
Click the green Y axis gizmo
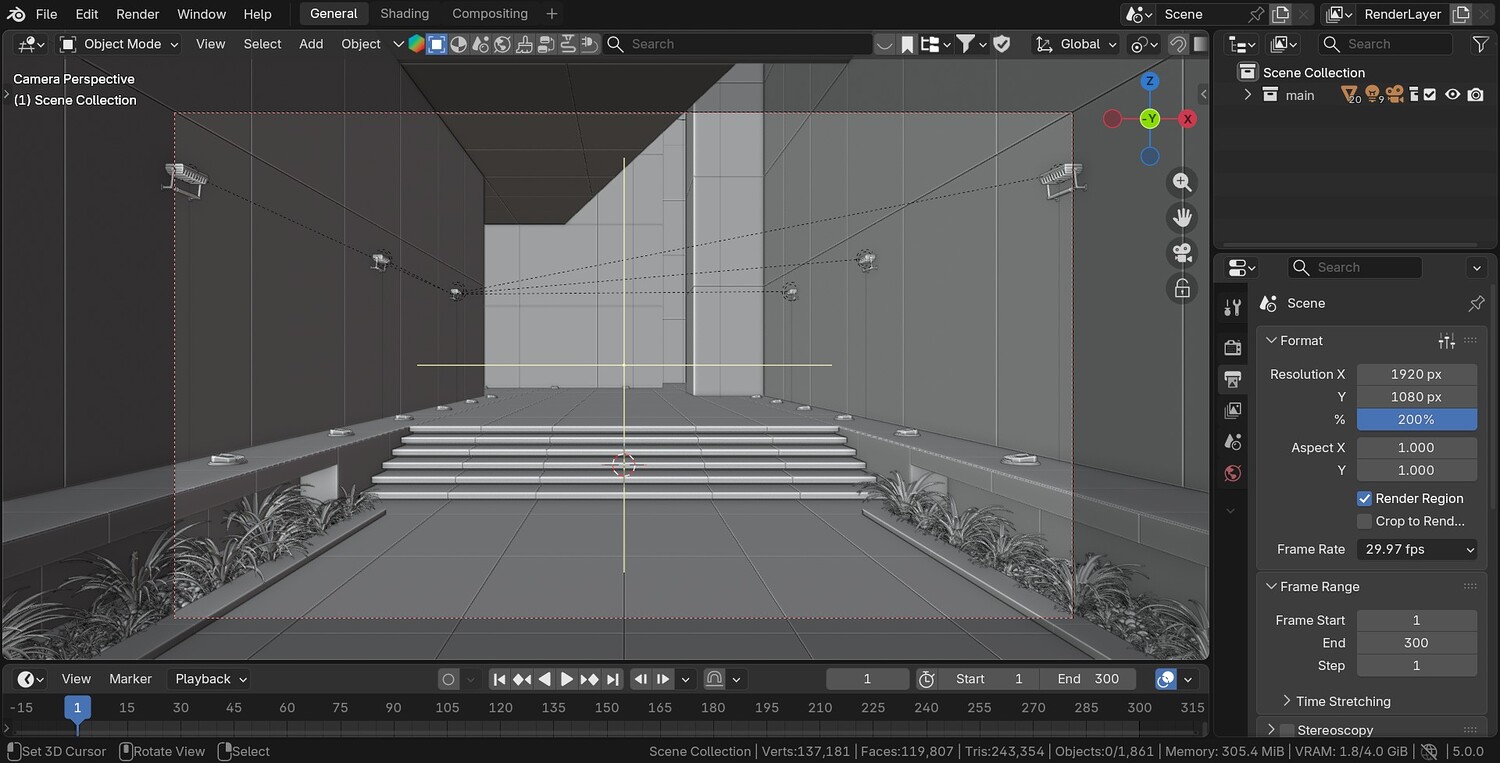tap(1150, 119)
